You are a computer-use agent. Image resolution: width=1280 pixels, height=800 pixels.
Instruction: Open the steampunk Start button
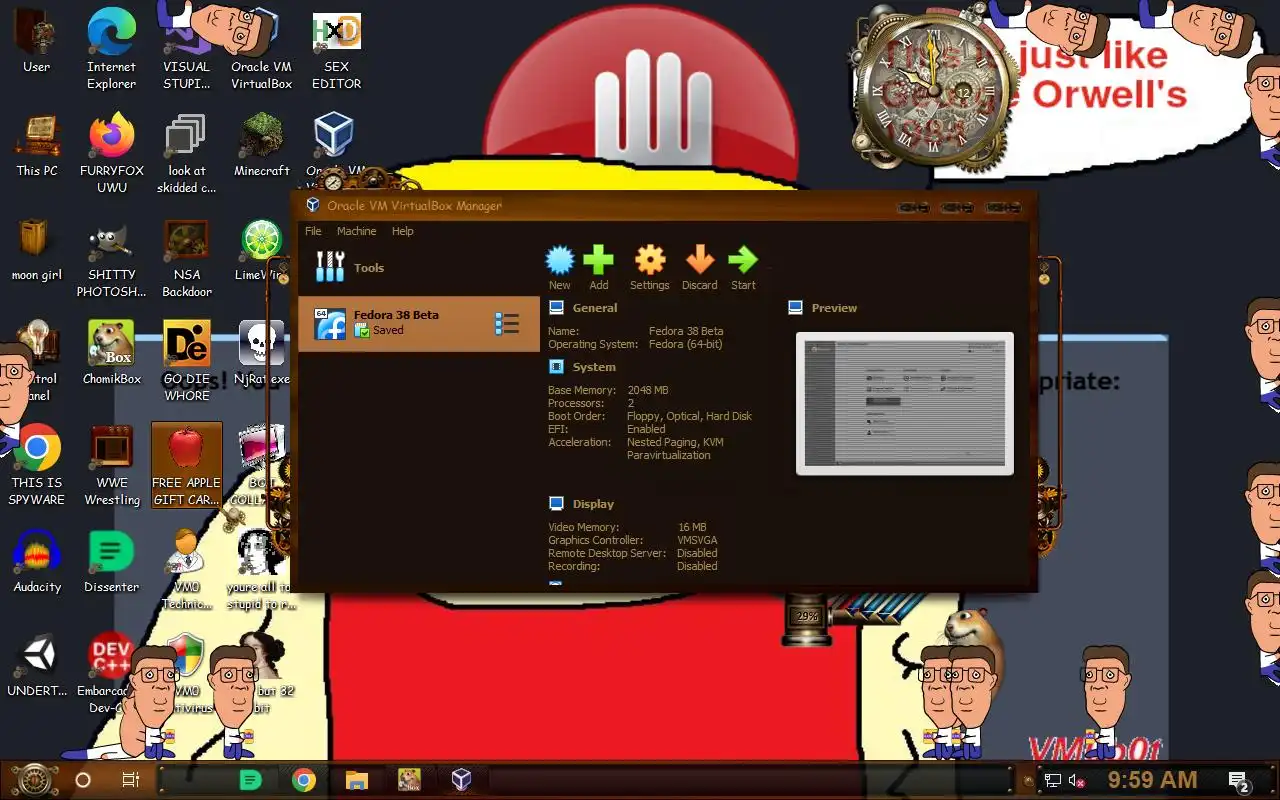35,780
